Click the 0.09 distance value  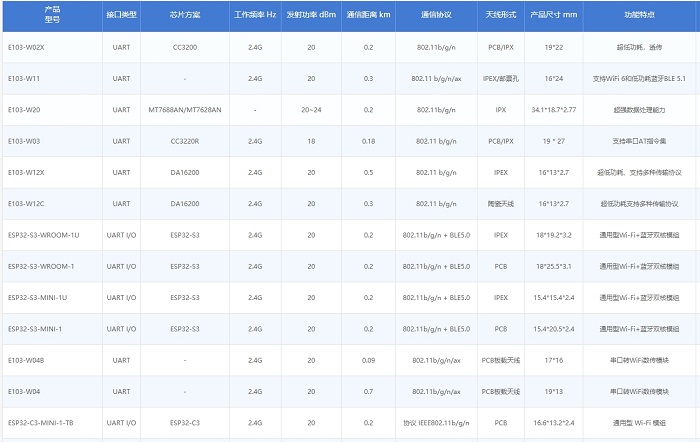[x=368, y=360]
